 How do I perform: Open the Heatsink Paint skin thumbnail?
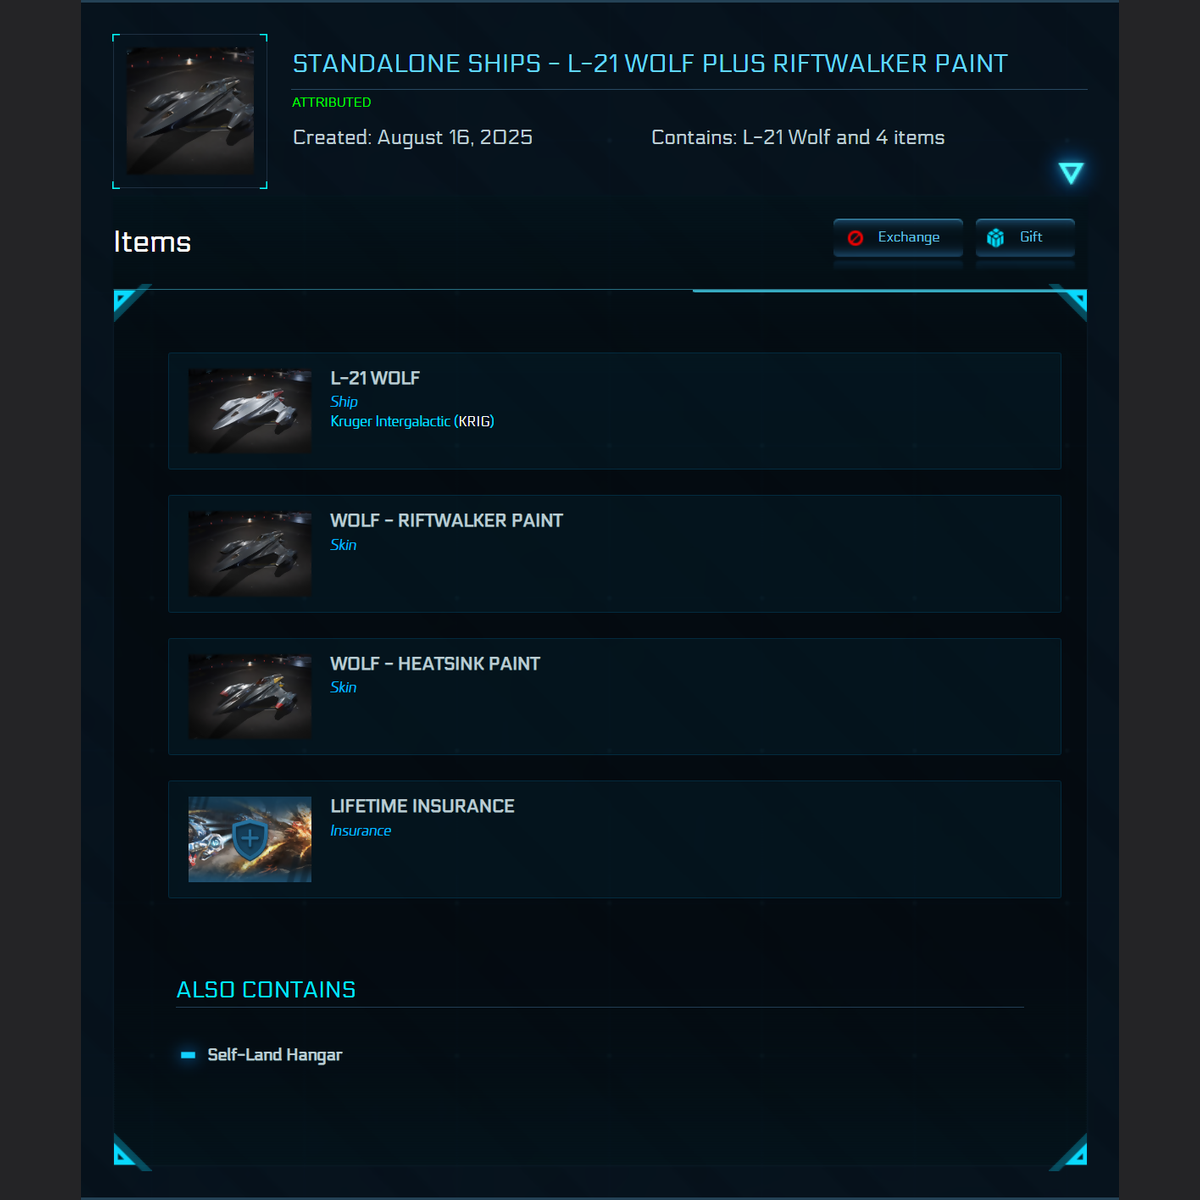pyautogui.click(x=250, y=697)
